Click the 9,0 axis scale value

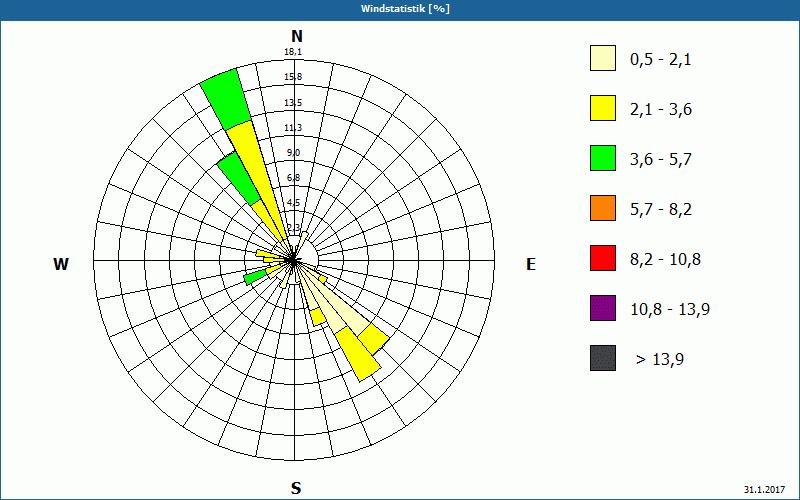(293, 153)
